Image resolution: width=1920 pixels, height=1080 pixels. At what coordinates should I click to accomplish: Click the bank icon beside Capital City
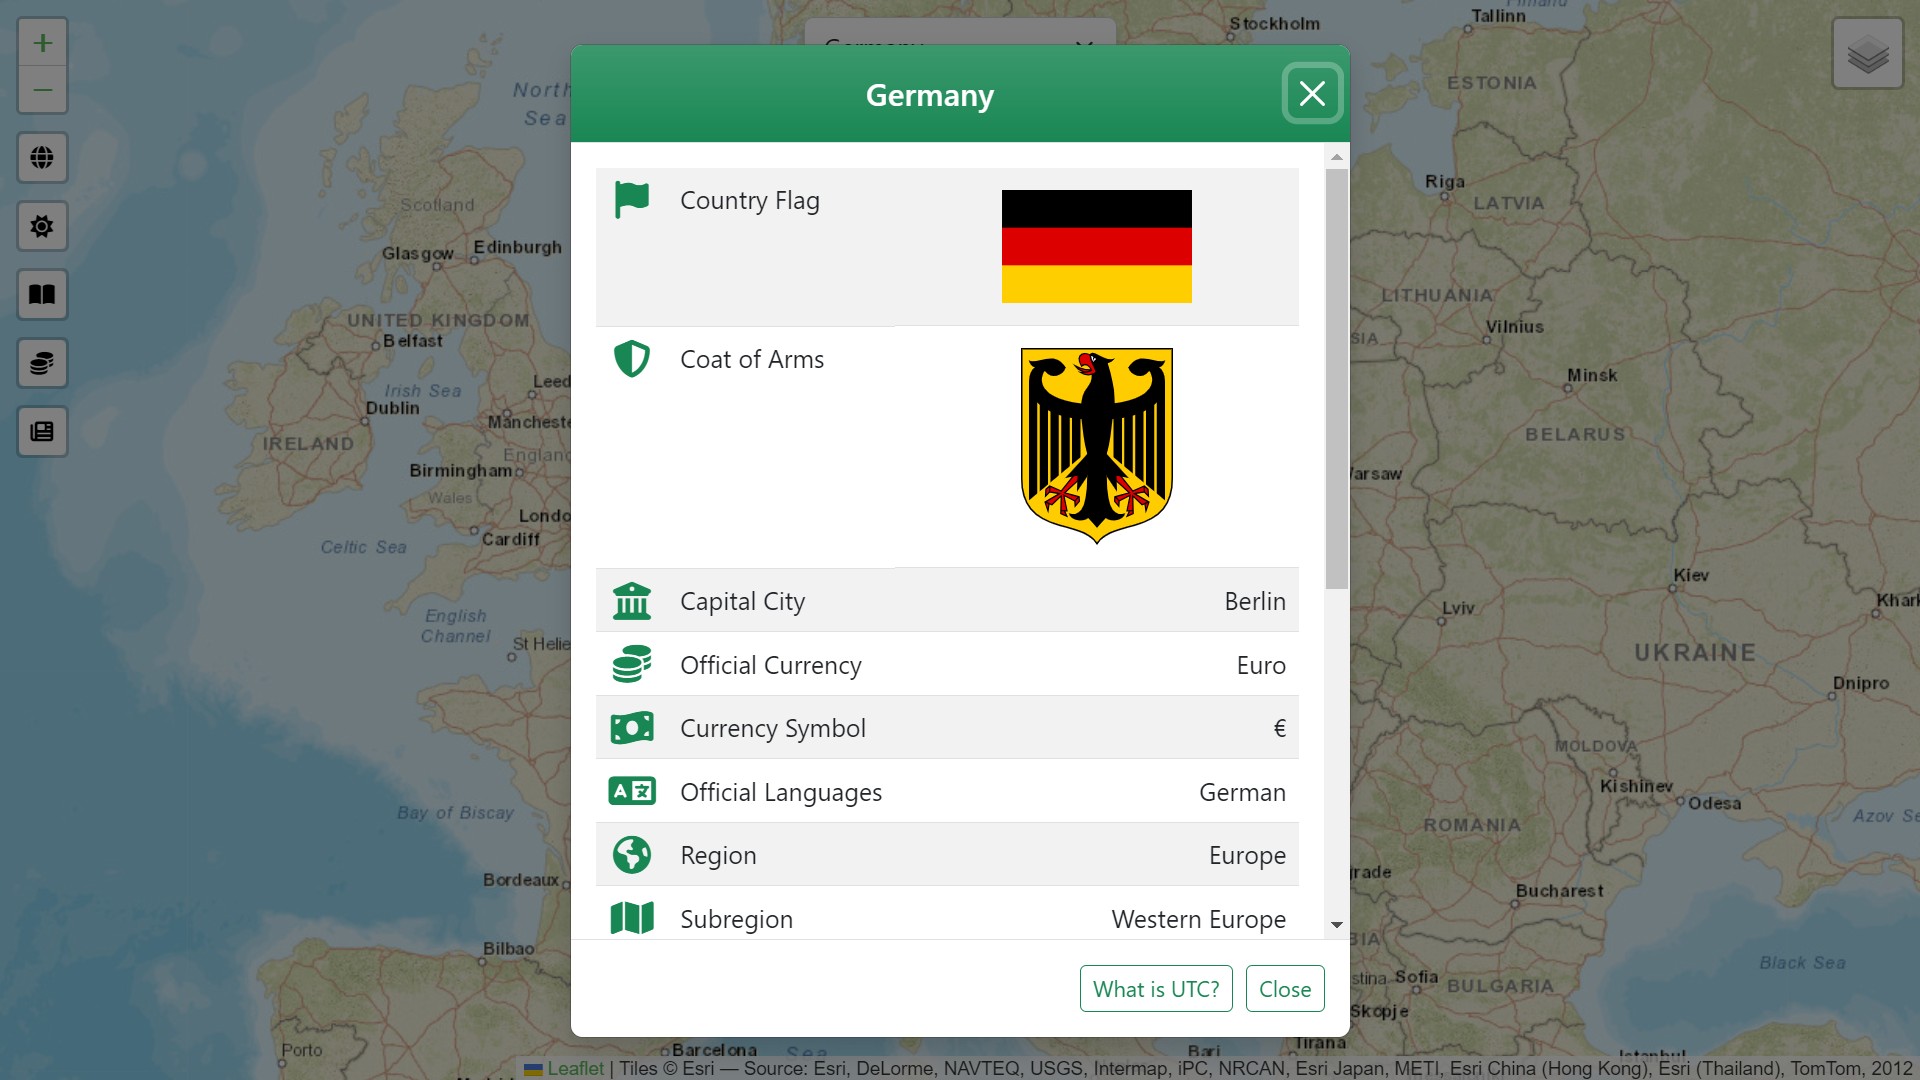tap(631, 600)
